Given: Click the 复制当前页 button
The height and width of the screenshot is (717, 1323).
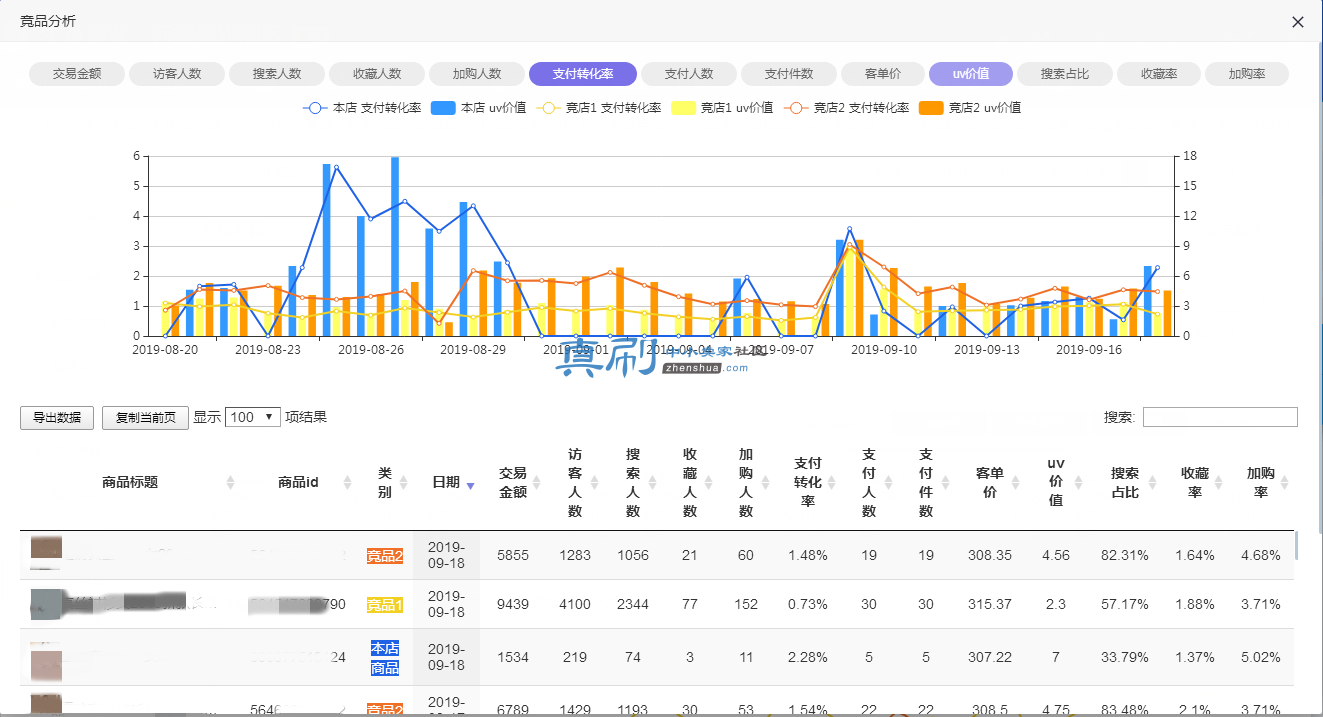Looking at the screenshot, I should pos(145,418).
